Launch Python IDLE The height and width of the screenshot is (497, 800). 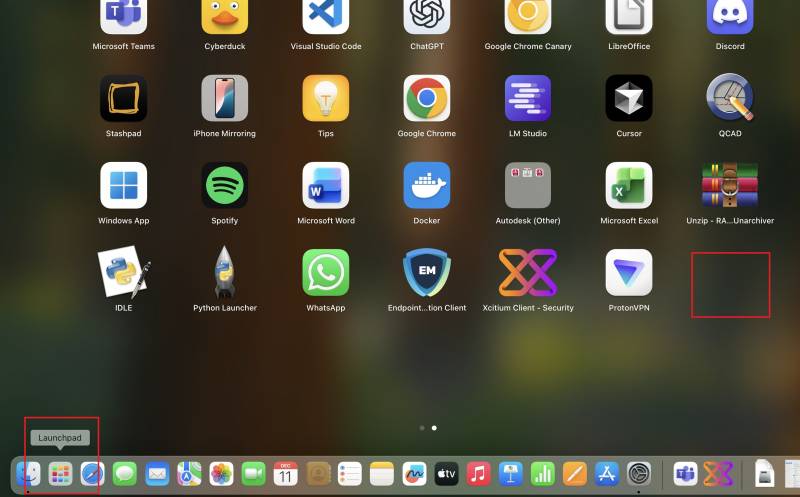(123, 272)
